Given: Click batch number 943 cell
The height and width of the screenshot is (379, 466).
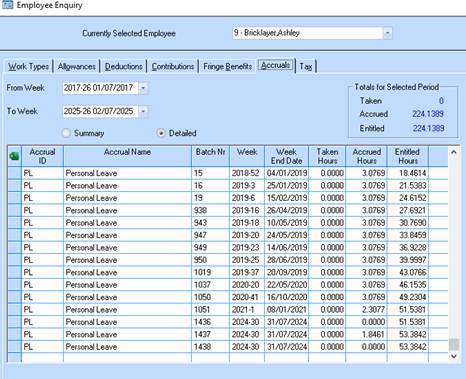Looking at the screenshot, I should click(x=210, y=223).
